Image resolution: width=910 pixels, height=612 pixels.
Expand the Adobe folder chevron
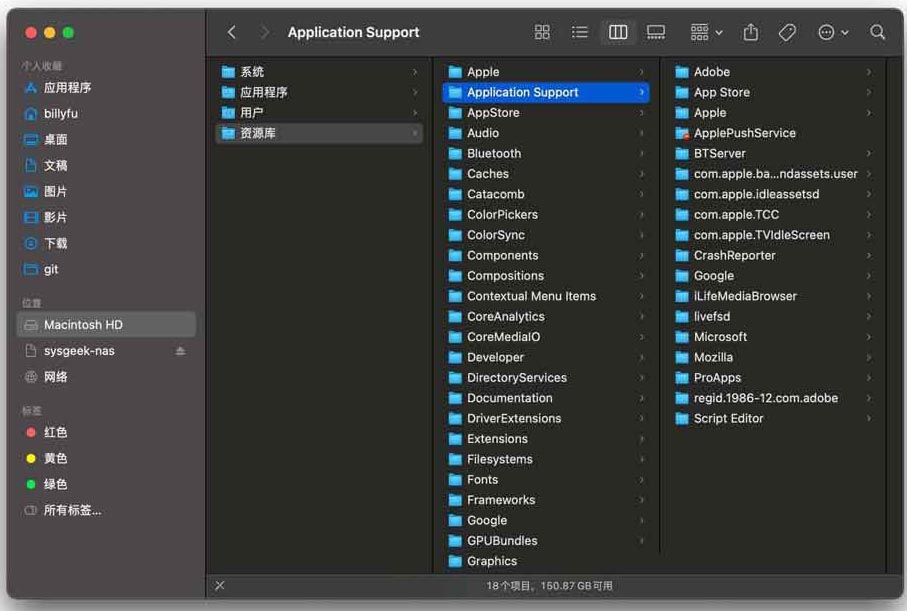(x=869, y=72)
